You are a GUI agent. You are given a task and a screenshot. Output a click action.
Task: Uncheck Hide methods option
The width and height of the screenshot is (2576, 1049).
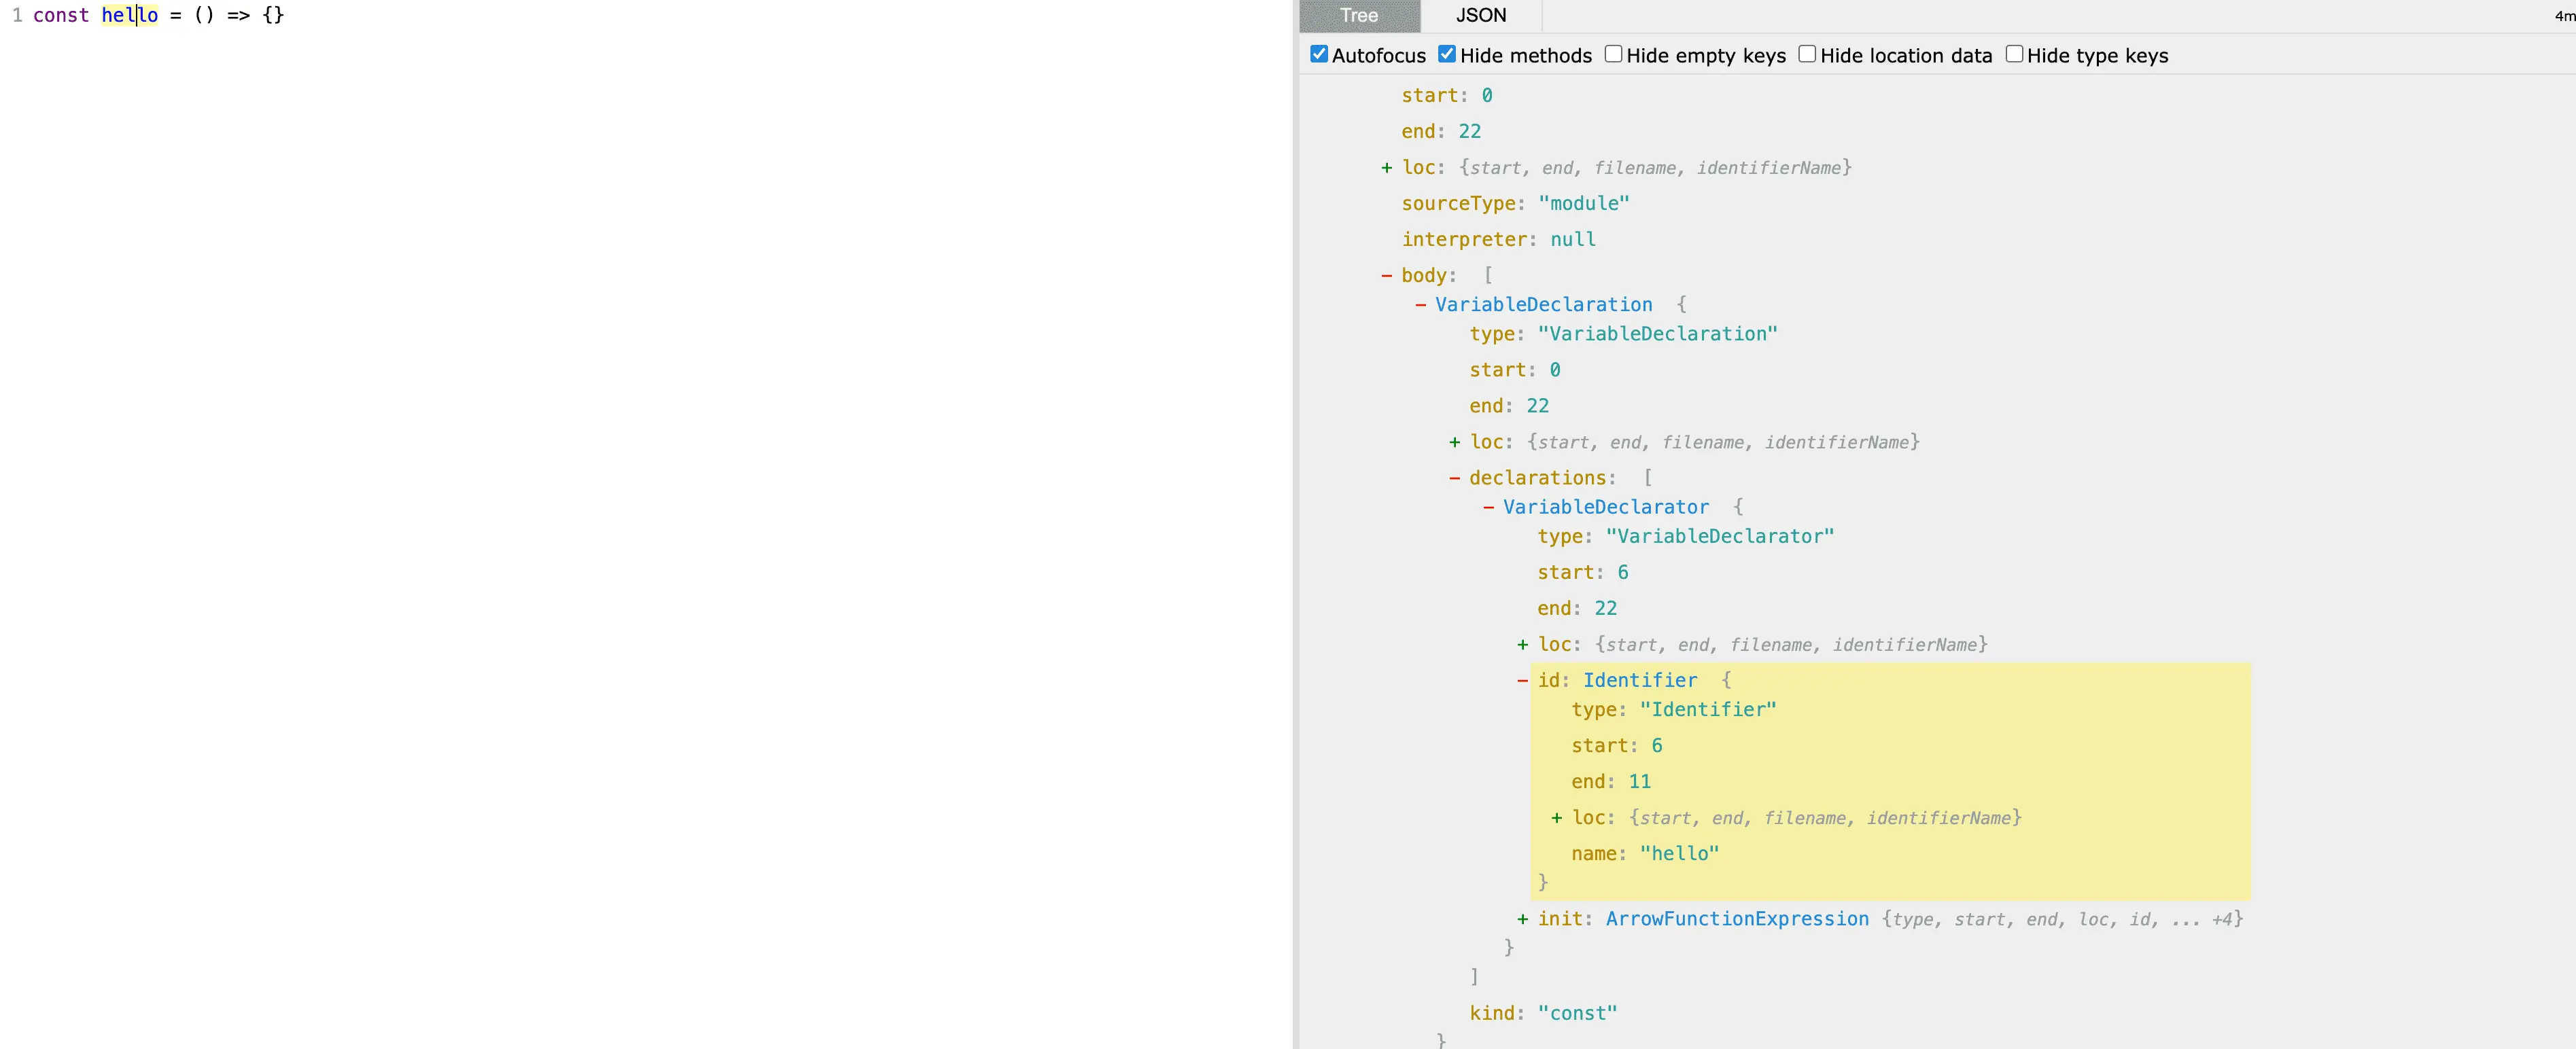(x=1446, y=55)
